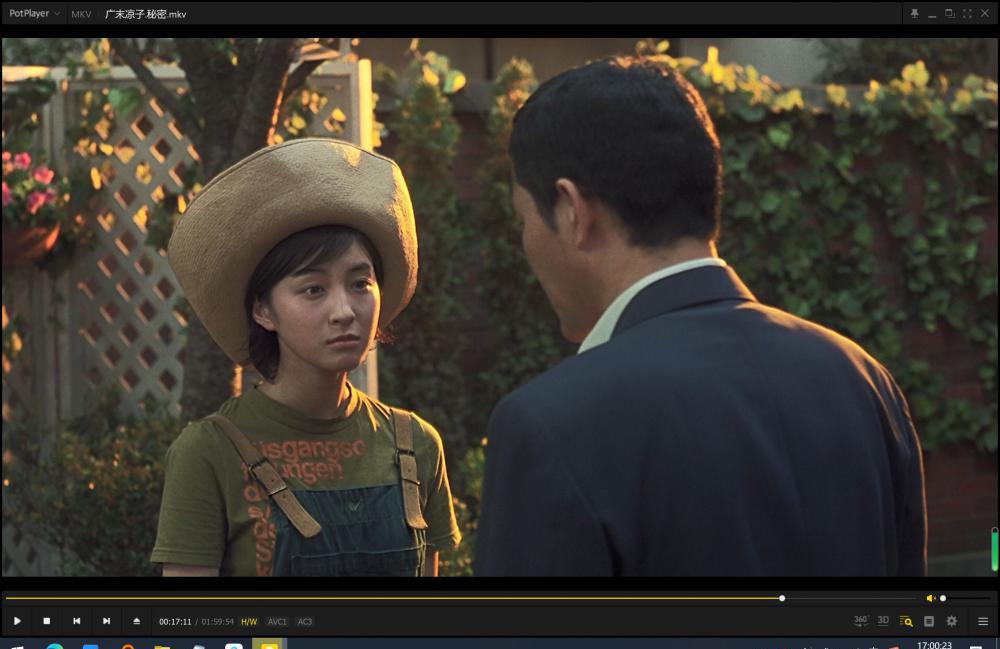Open the subtitle search tool
This screenshot has width=1000, height=649.
pos(906,621)
